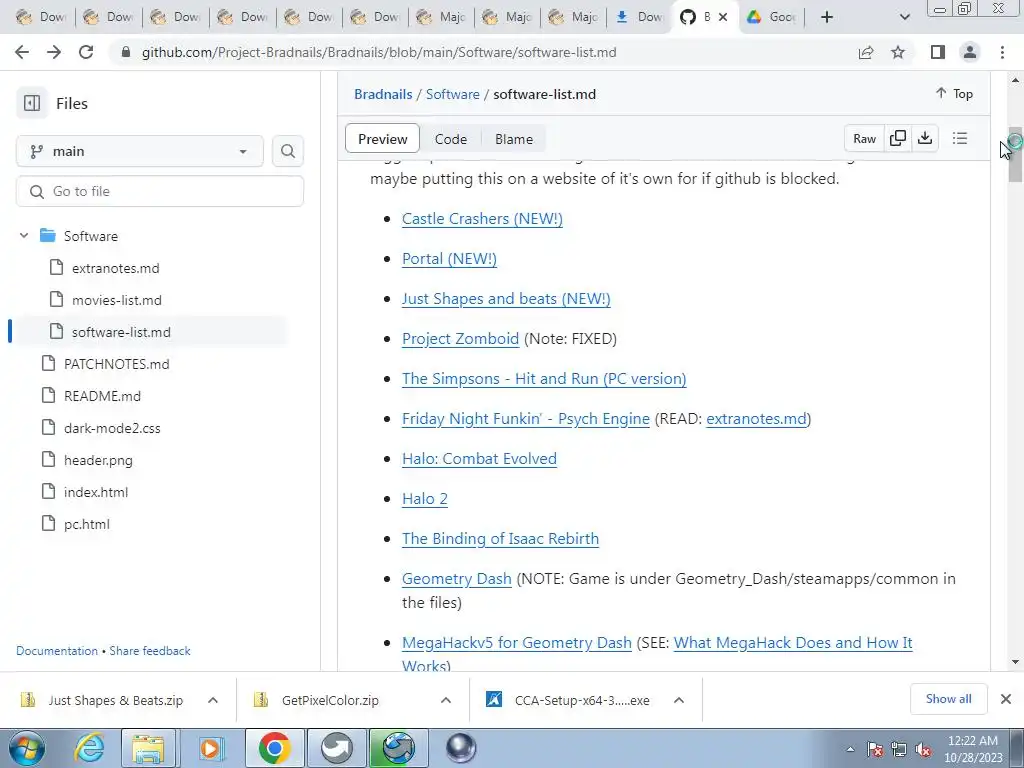Open Chrome three-dot menu
Screen dimensions: 1024x768
(1002, 52)
